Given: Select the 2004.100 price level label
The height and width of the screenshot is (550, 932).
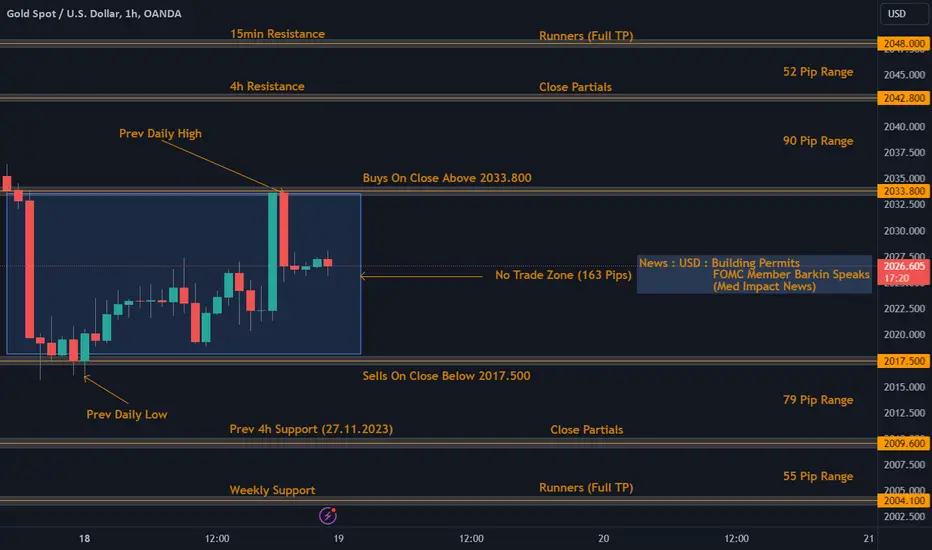Looking at the screenshot, I should tap(904, 501).
